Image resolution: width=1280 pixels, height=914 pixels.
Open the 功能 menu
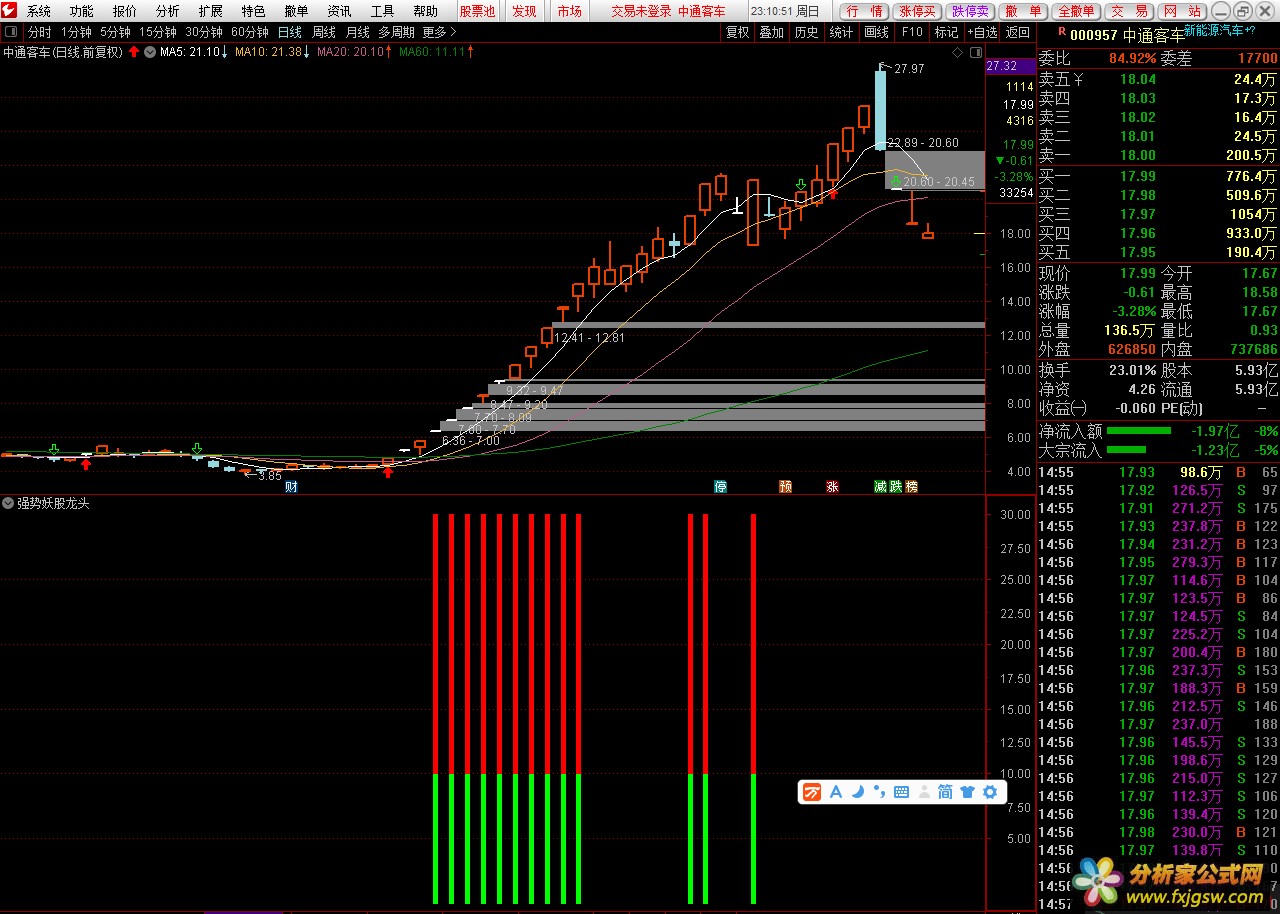click(x=82, y=12)
